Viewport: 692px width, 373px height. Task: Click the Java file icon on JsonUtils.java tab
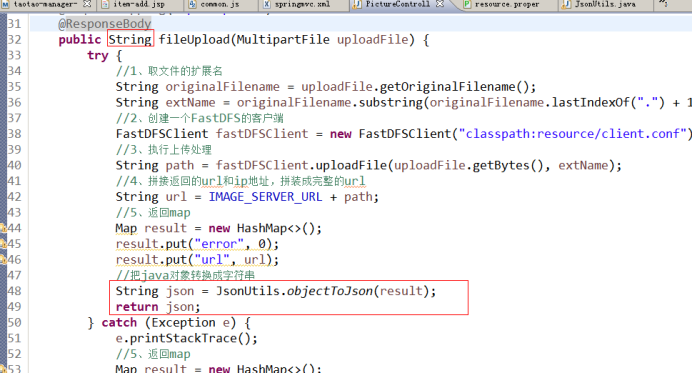pyautogui.click(x=566, y=4)
